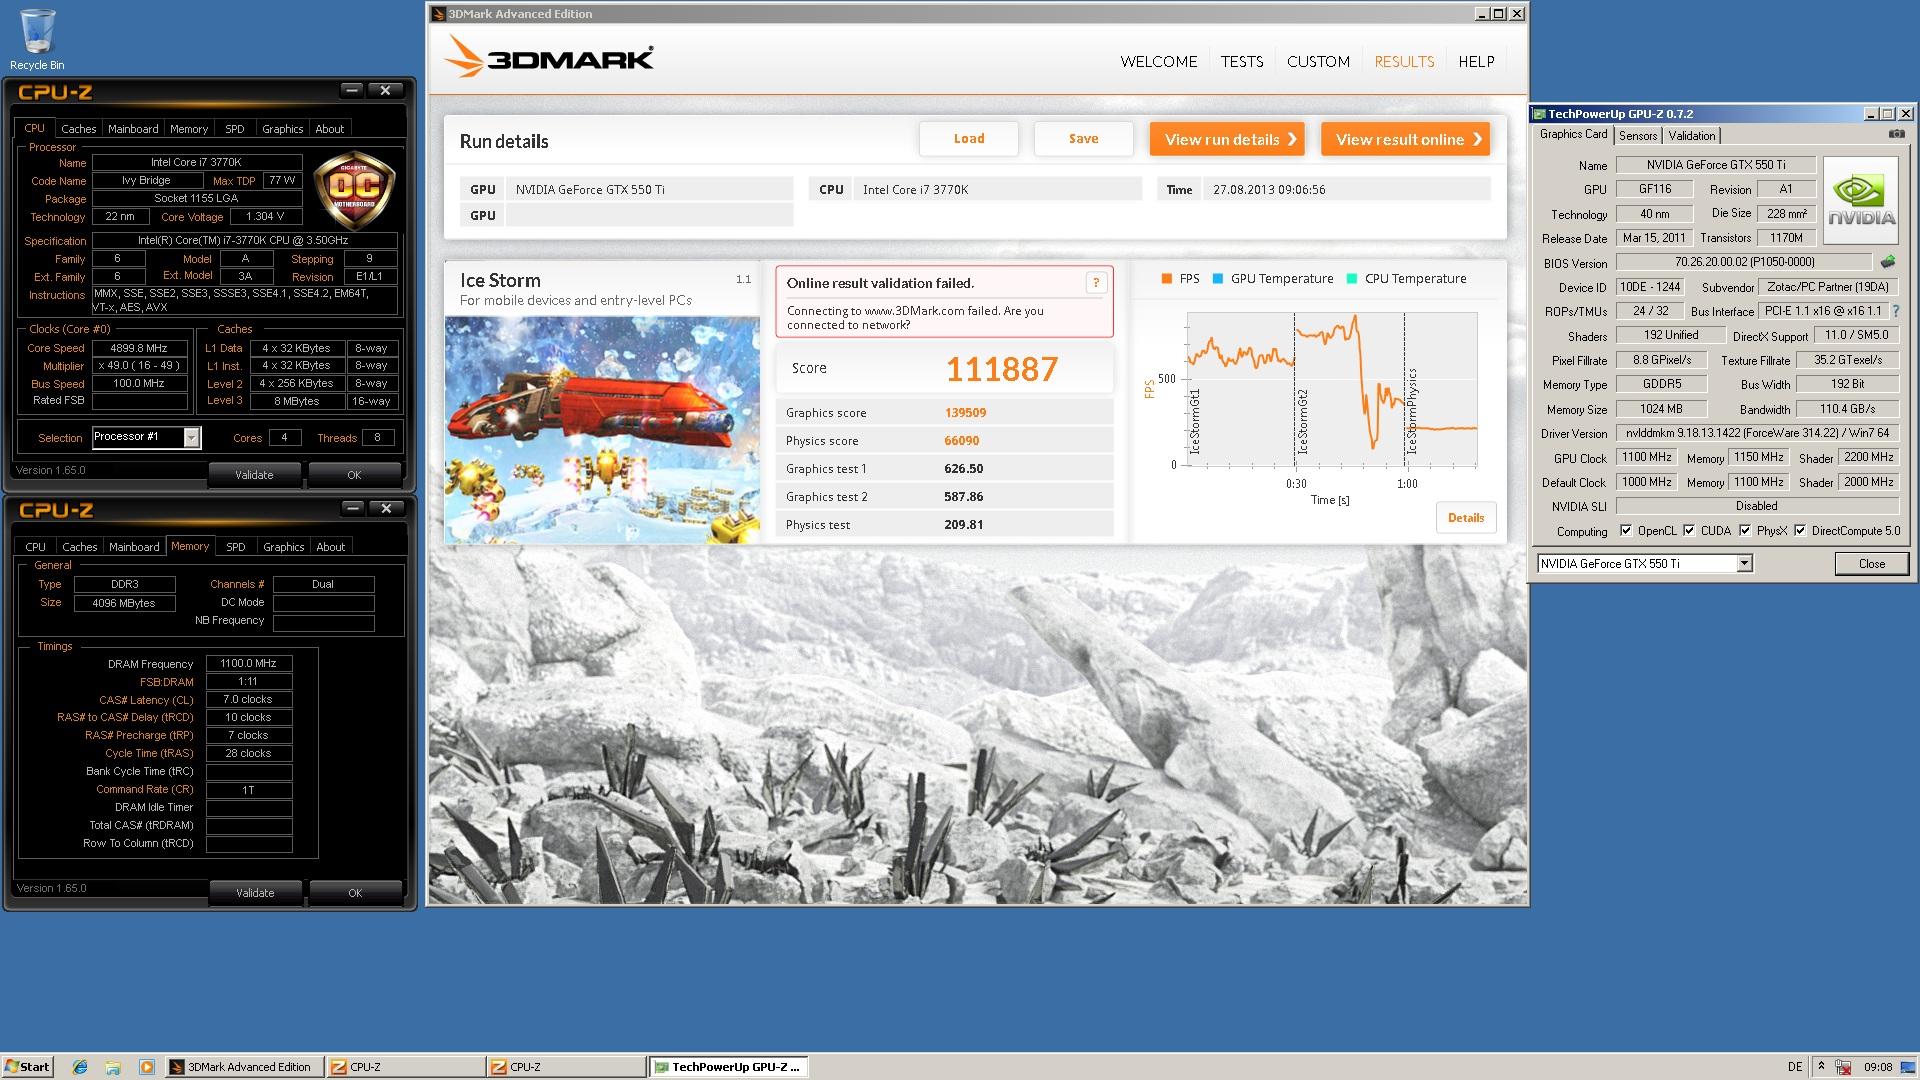Click the Details button under the FPS chart
The width and height of the screenshot is (1920, 1080).
coord(1466,518)
